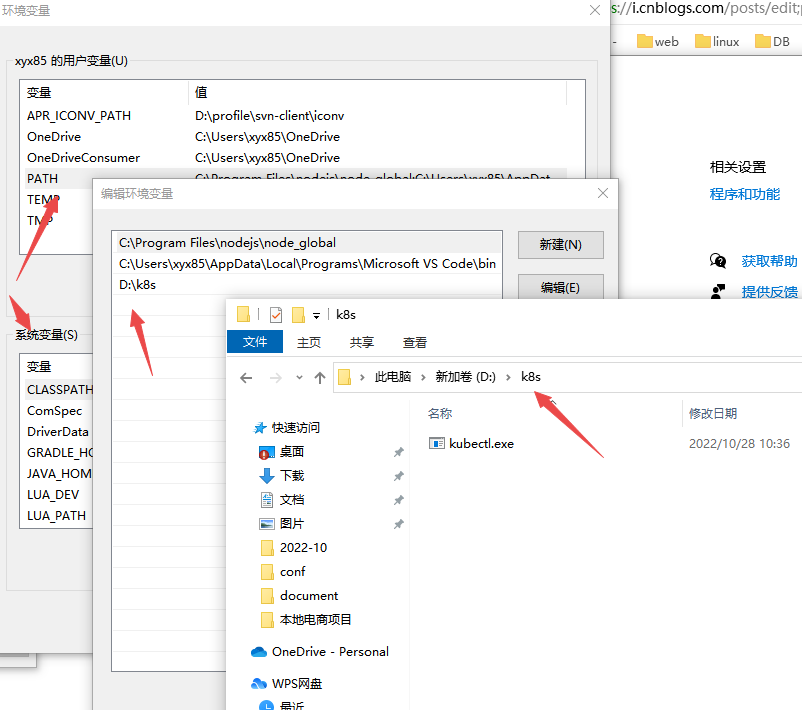Viewport: 802px width, 710px height.
Task: Click the pin icon beside 桌面
Action: [398, 452]
